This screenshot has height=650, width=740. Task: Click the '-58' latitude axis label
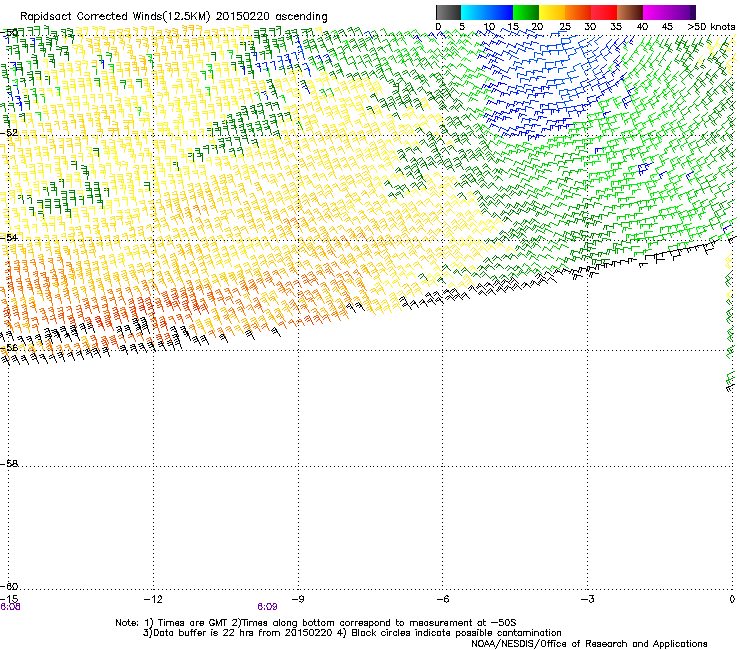[x=9, y=464]
